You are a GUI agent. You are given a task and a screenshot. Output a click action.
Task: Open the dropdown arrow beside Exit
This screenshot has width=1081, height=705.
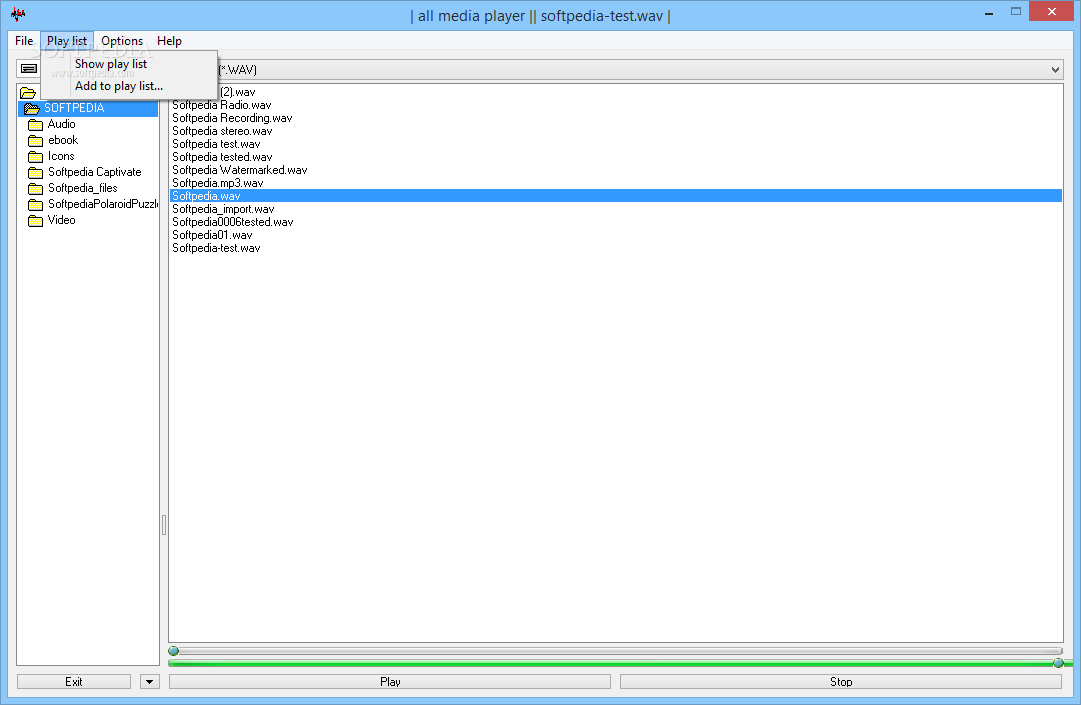click(x=150, y=682)
